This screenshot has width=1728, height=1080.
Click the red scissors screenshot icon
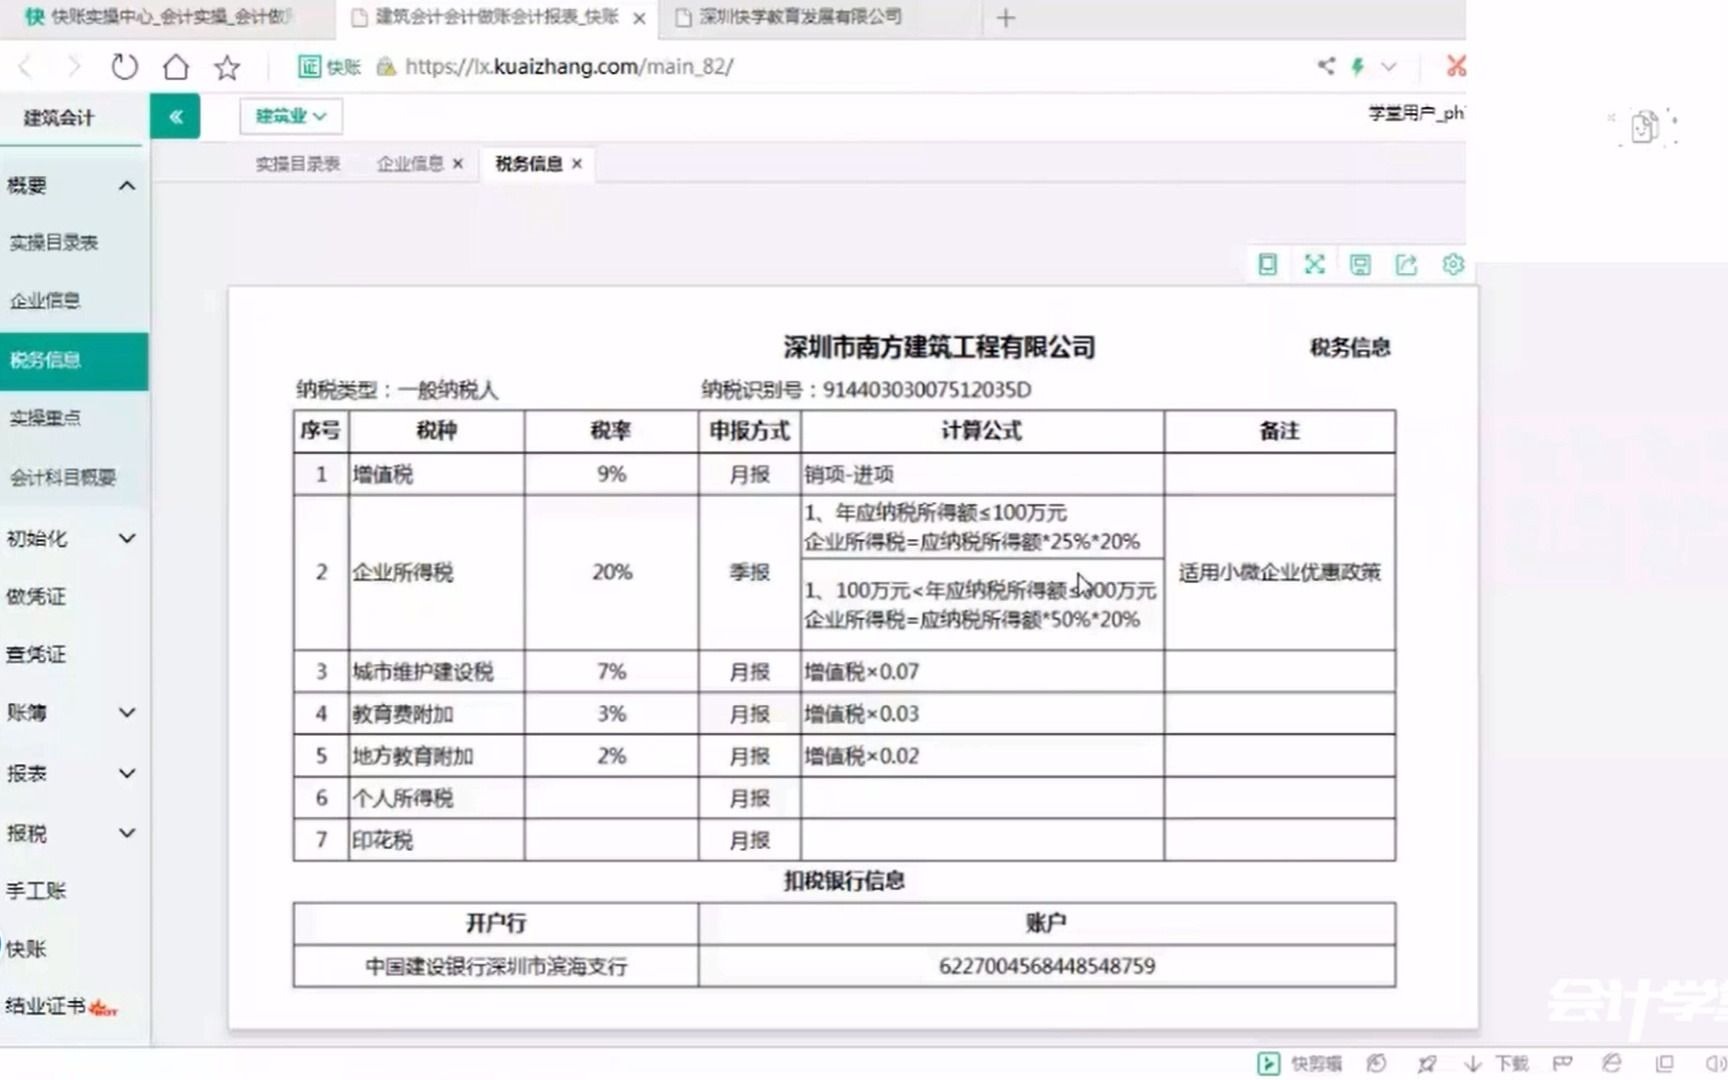point(1456,66)
